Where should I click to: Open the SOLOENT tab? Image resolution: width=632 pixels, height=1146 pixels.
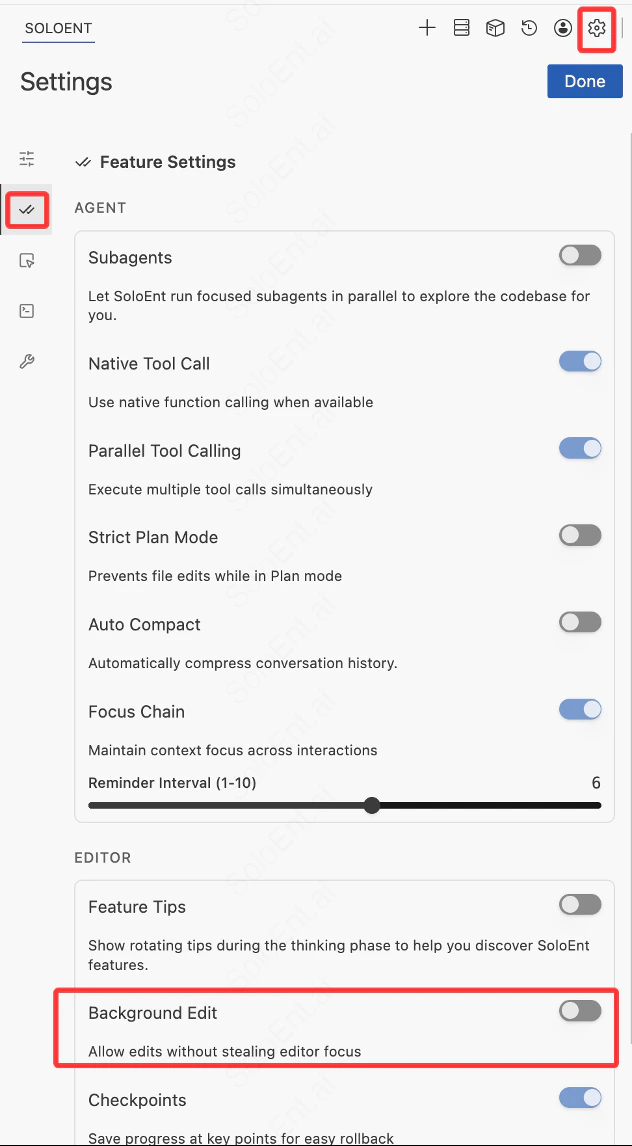coord(58,28)
